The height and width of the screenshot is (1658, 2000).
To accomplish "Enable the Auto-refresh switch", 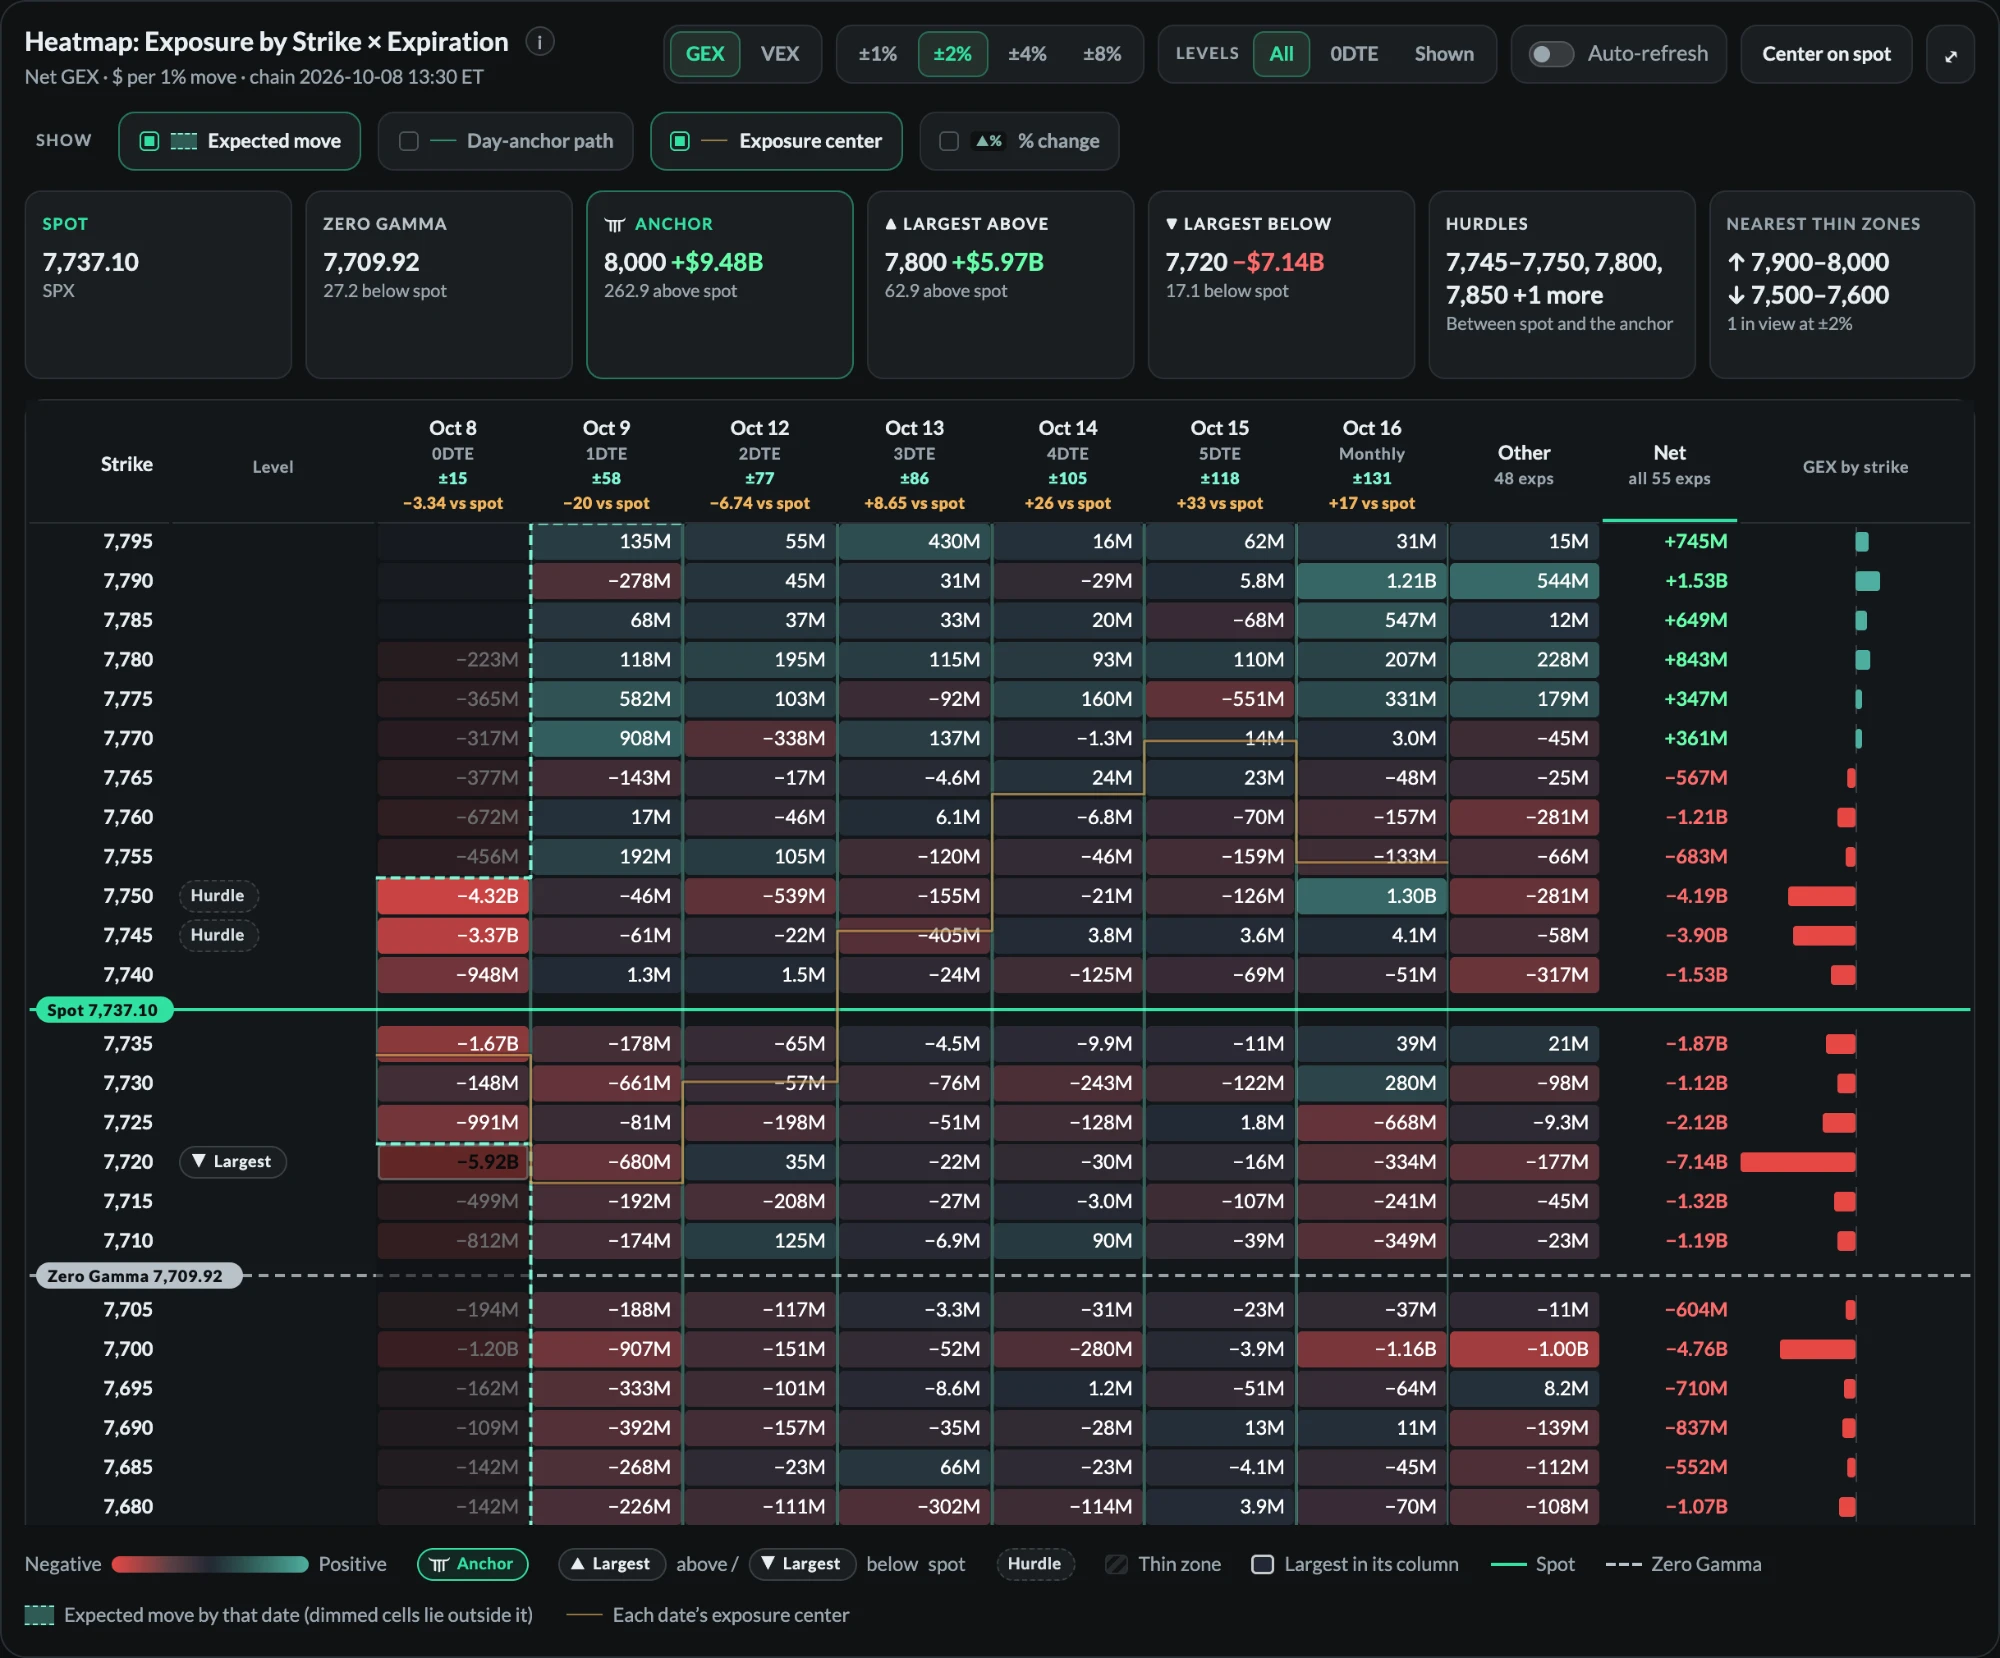I will [x=1551, y=54].
